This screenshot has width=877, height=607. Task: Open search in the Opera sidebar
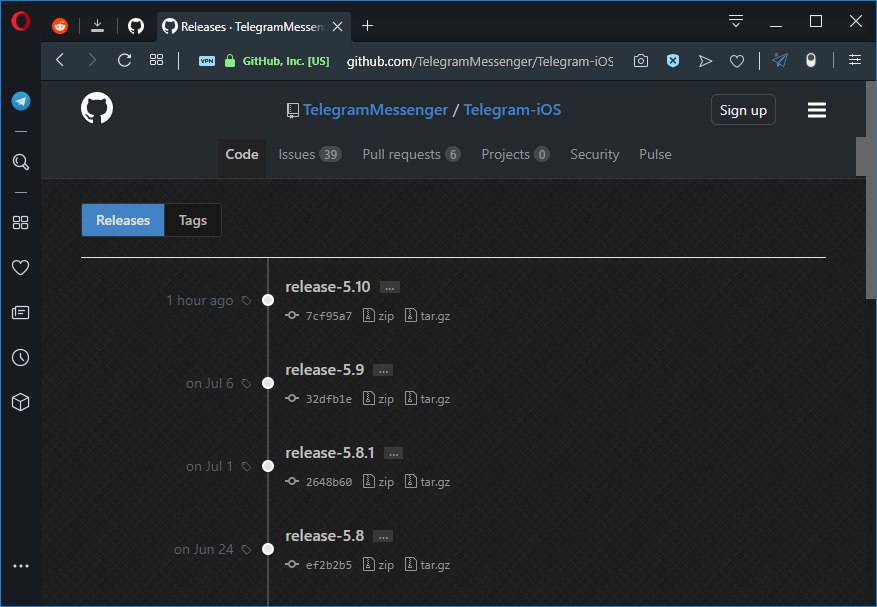coord(21,162)
